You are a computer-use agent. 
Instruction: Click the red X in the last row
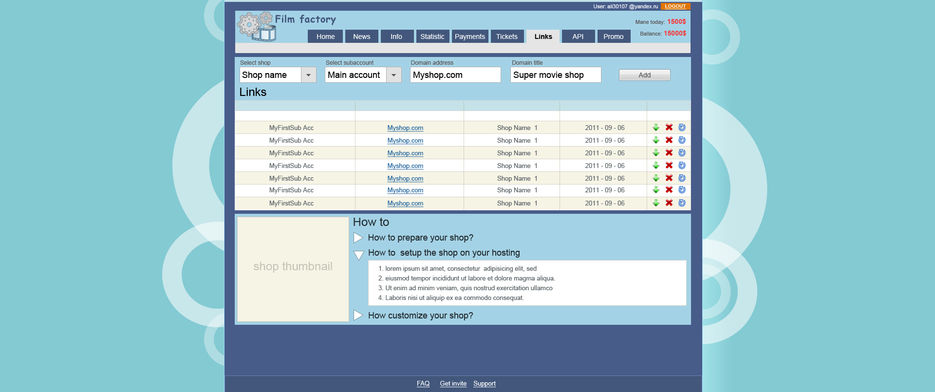pos(668,203)
